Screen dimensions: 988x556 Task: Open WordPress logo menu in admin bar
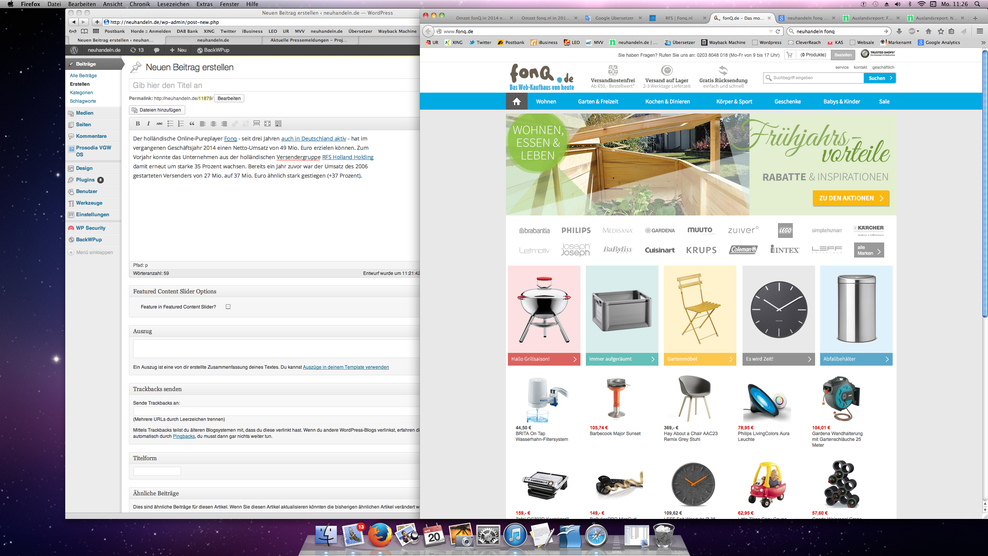tap(74, 50)
